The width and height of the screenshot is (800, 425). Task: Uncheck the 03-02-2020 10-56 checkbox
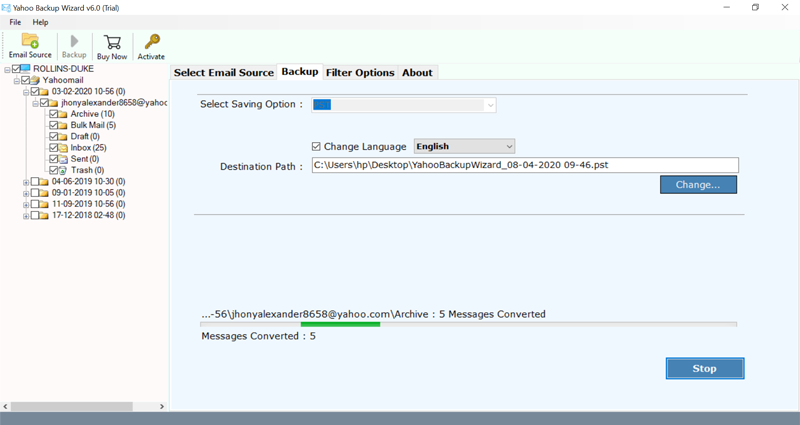[35, 91]
